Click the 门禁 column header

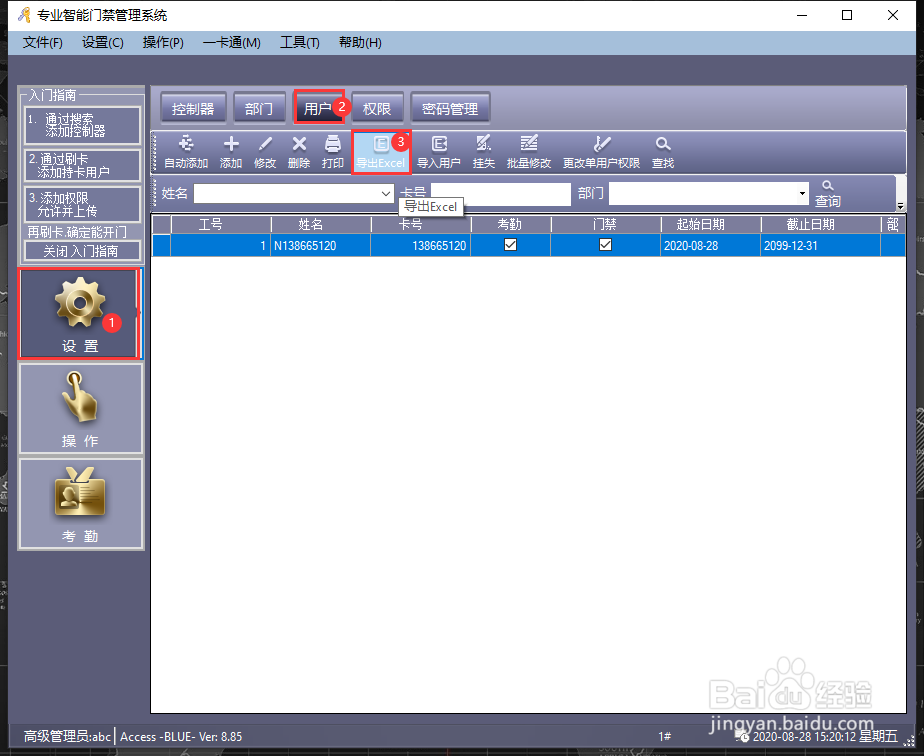point(605,225)
